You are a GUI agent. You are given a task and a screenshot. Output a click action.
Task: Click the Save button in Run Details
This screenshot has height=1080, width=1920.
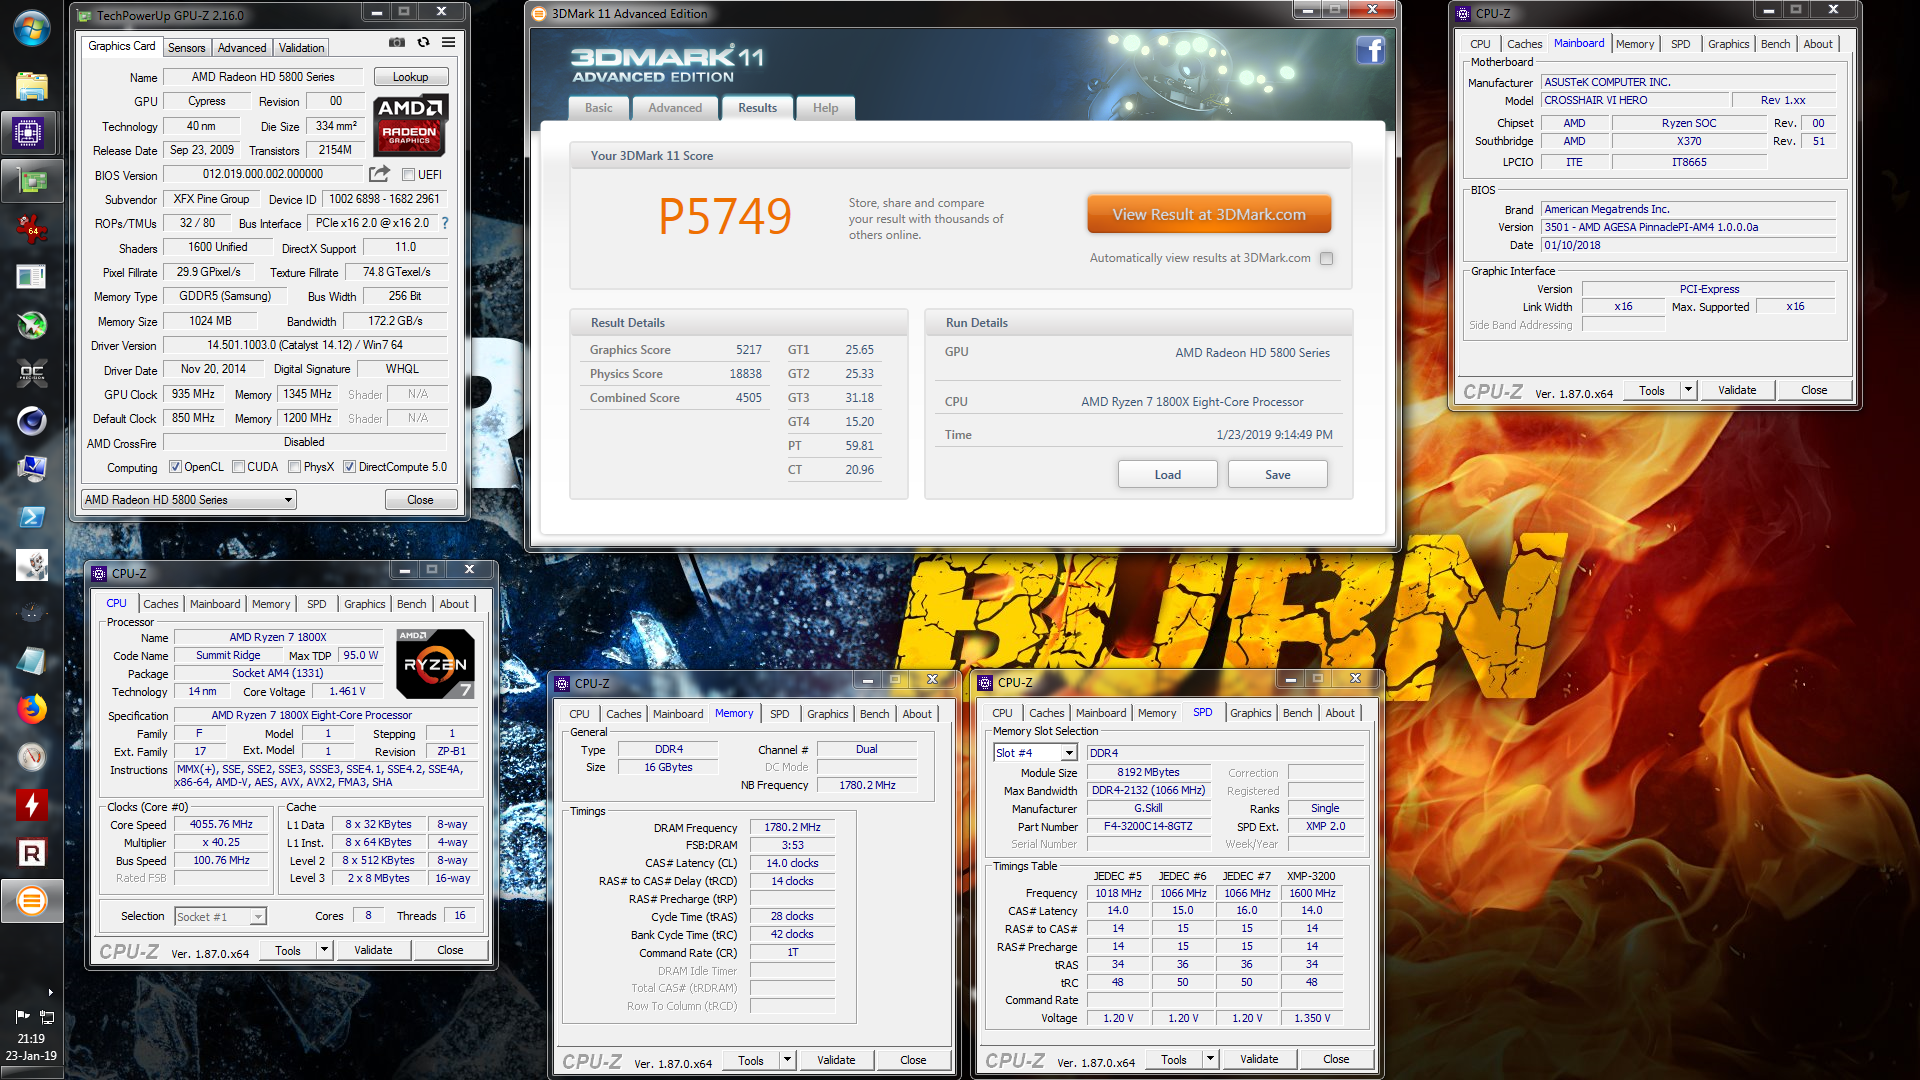(1277, 474)
